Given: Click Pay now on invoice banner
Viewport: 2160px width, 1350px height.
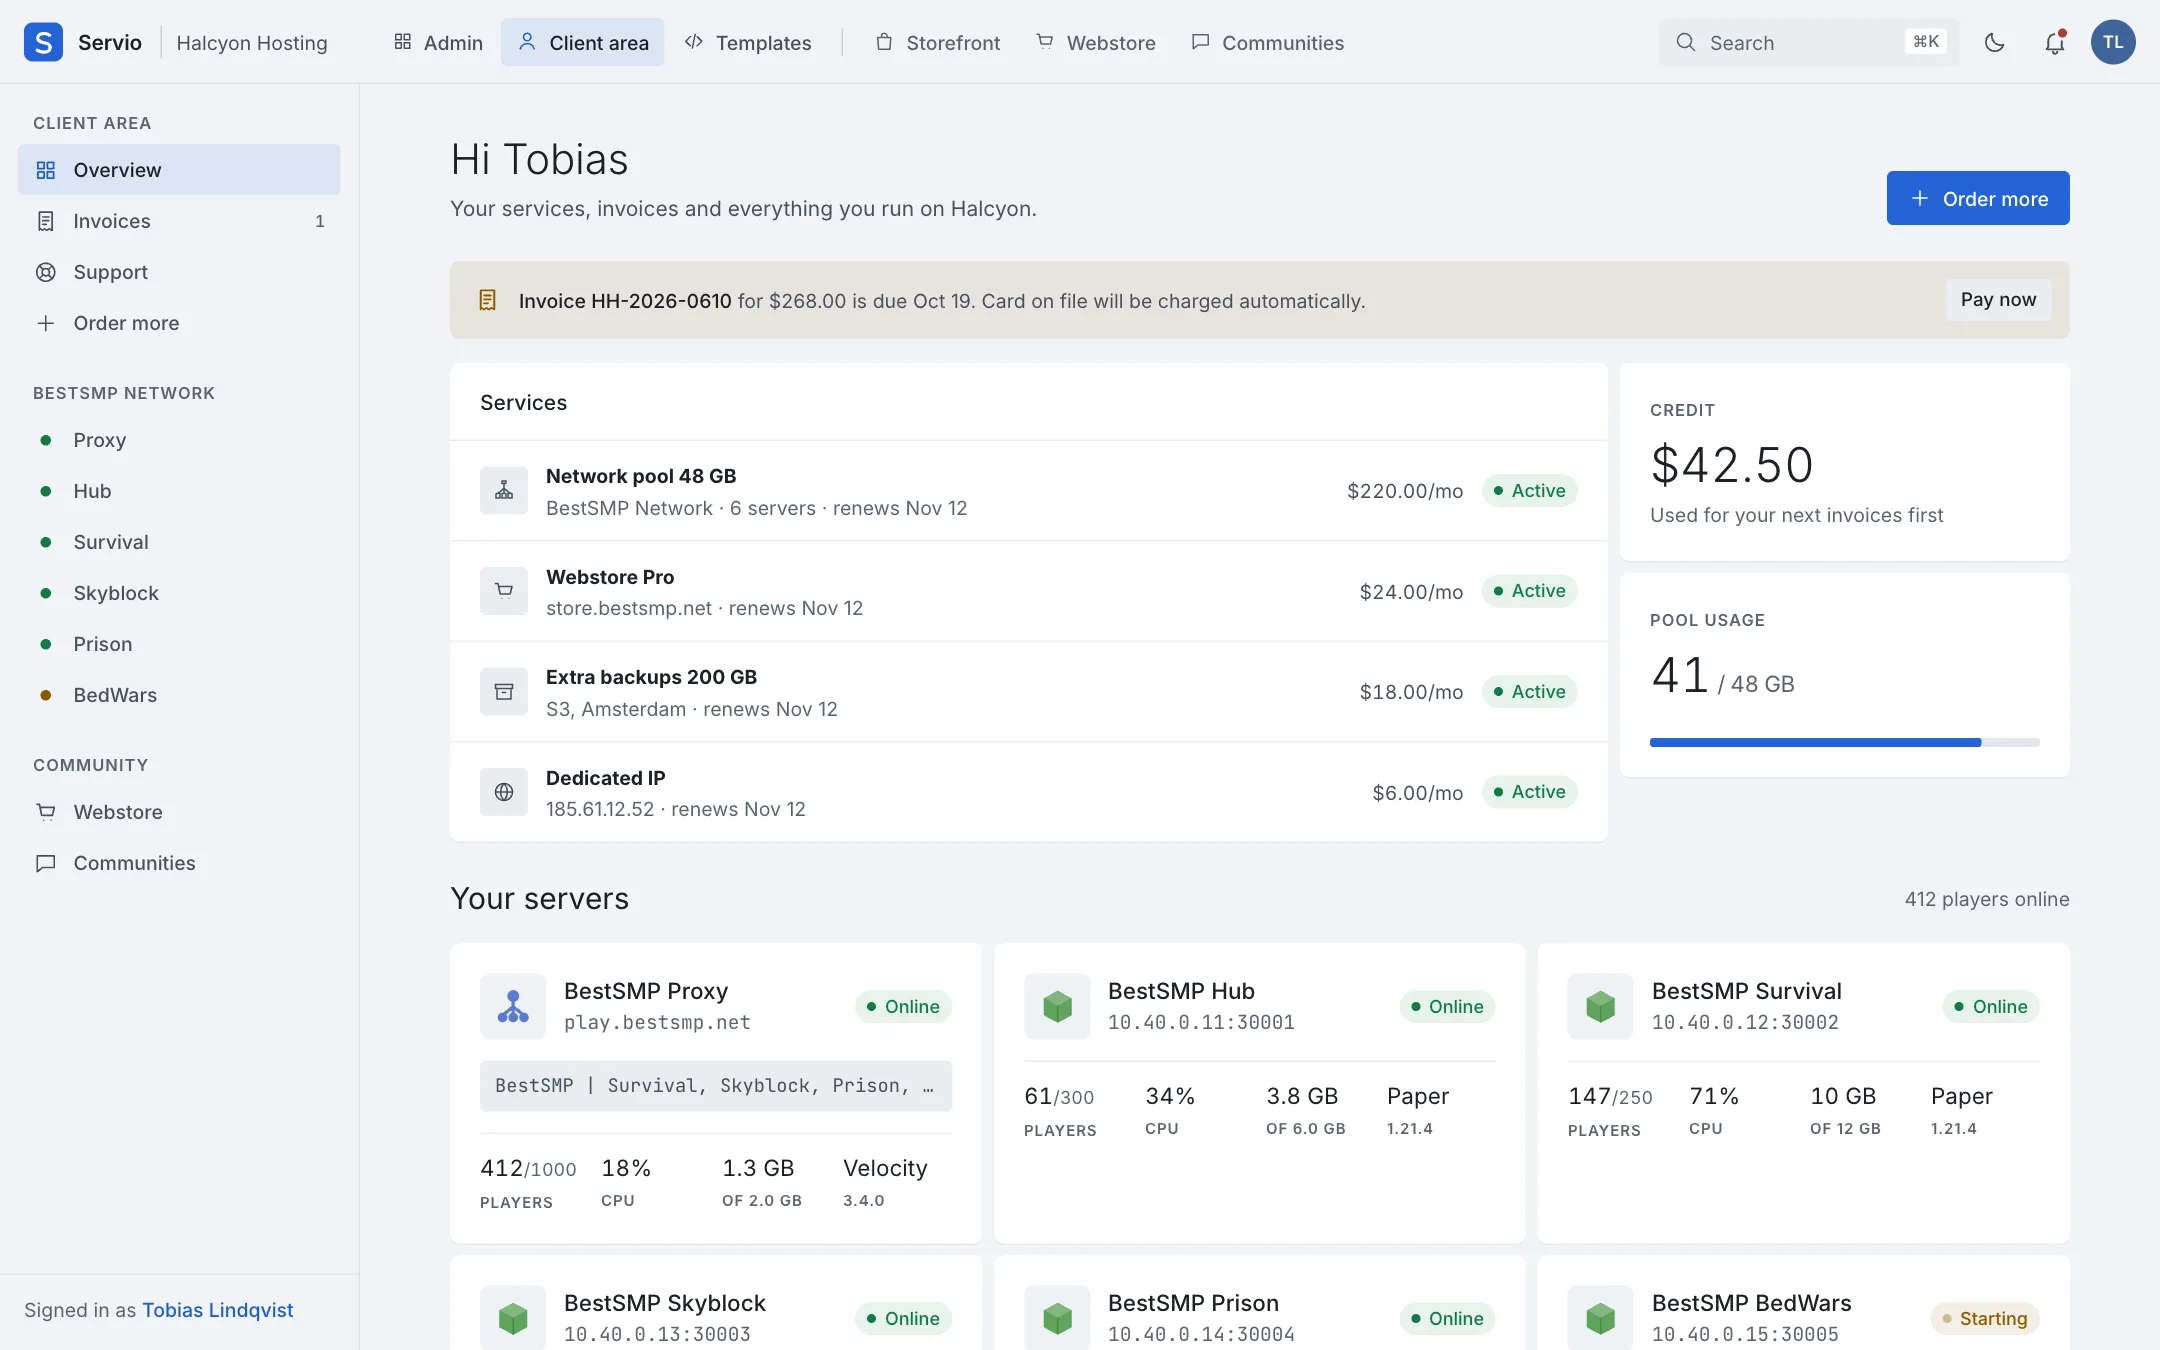Looking at the screenshot, I should (x=1998, y=300).
